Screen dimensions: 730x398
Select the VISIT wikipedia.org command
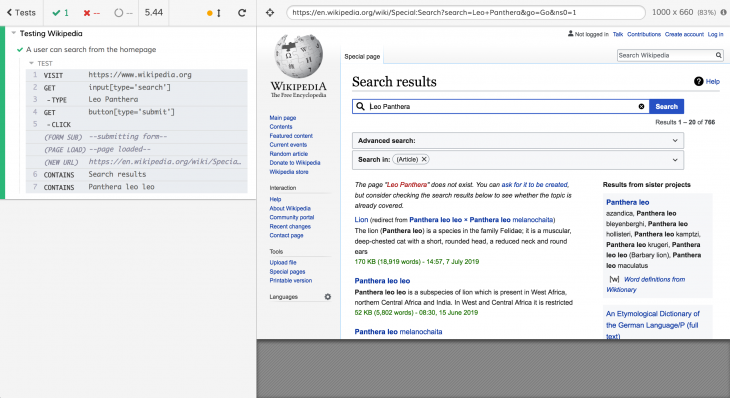pos(137,75)
